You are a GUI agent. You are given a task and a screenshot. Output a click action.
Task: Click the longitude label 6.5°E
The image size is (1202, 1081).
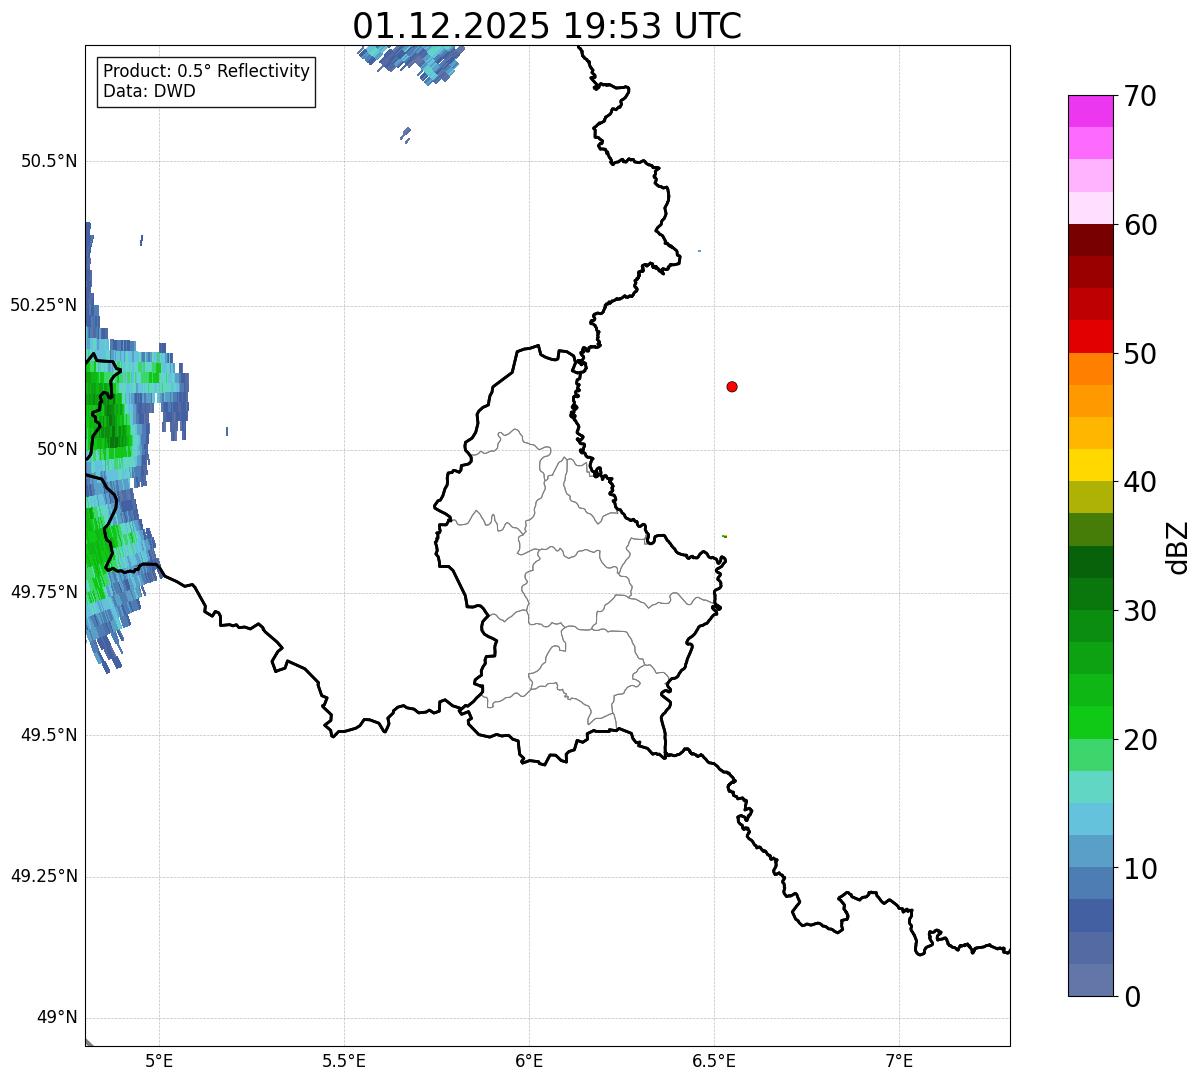click(714, 1060)
